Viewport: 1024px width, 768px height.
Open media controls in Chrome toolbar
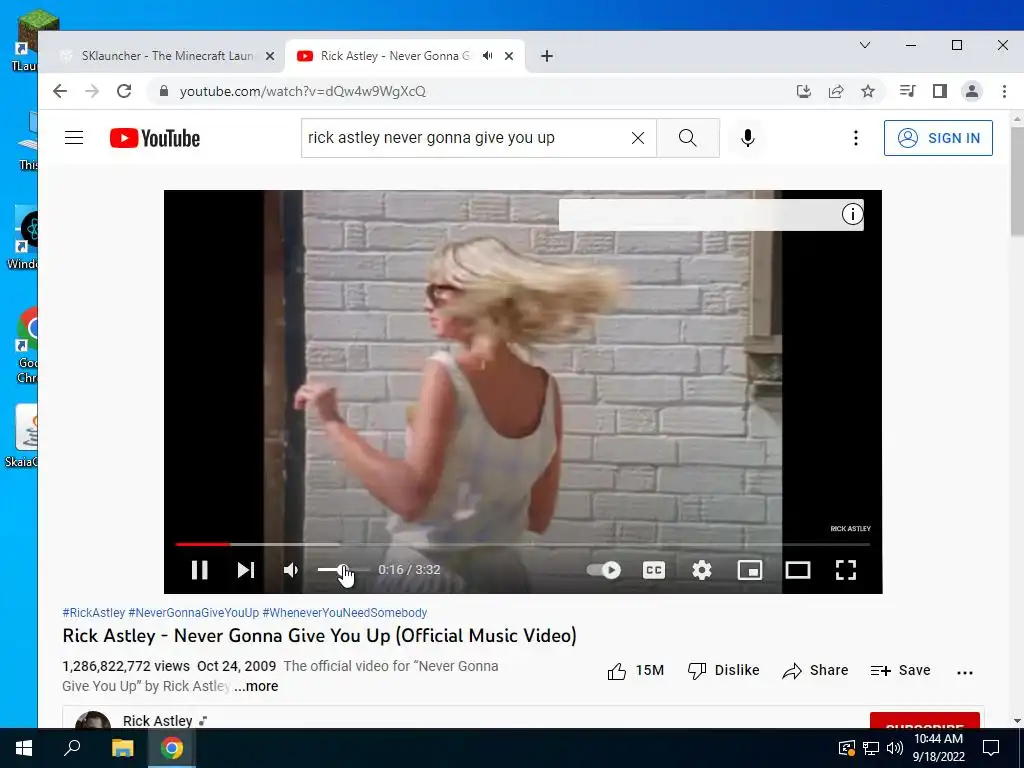point(908,91)
